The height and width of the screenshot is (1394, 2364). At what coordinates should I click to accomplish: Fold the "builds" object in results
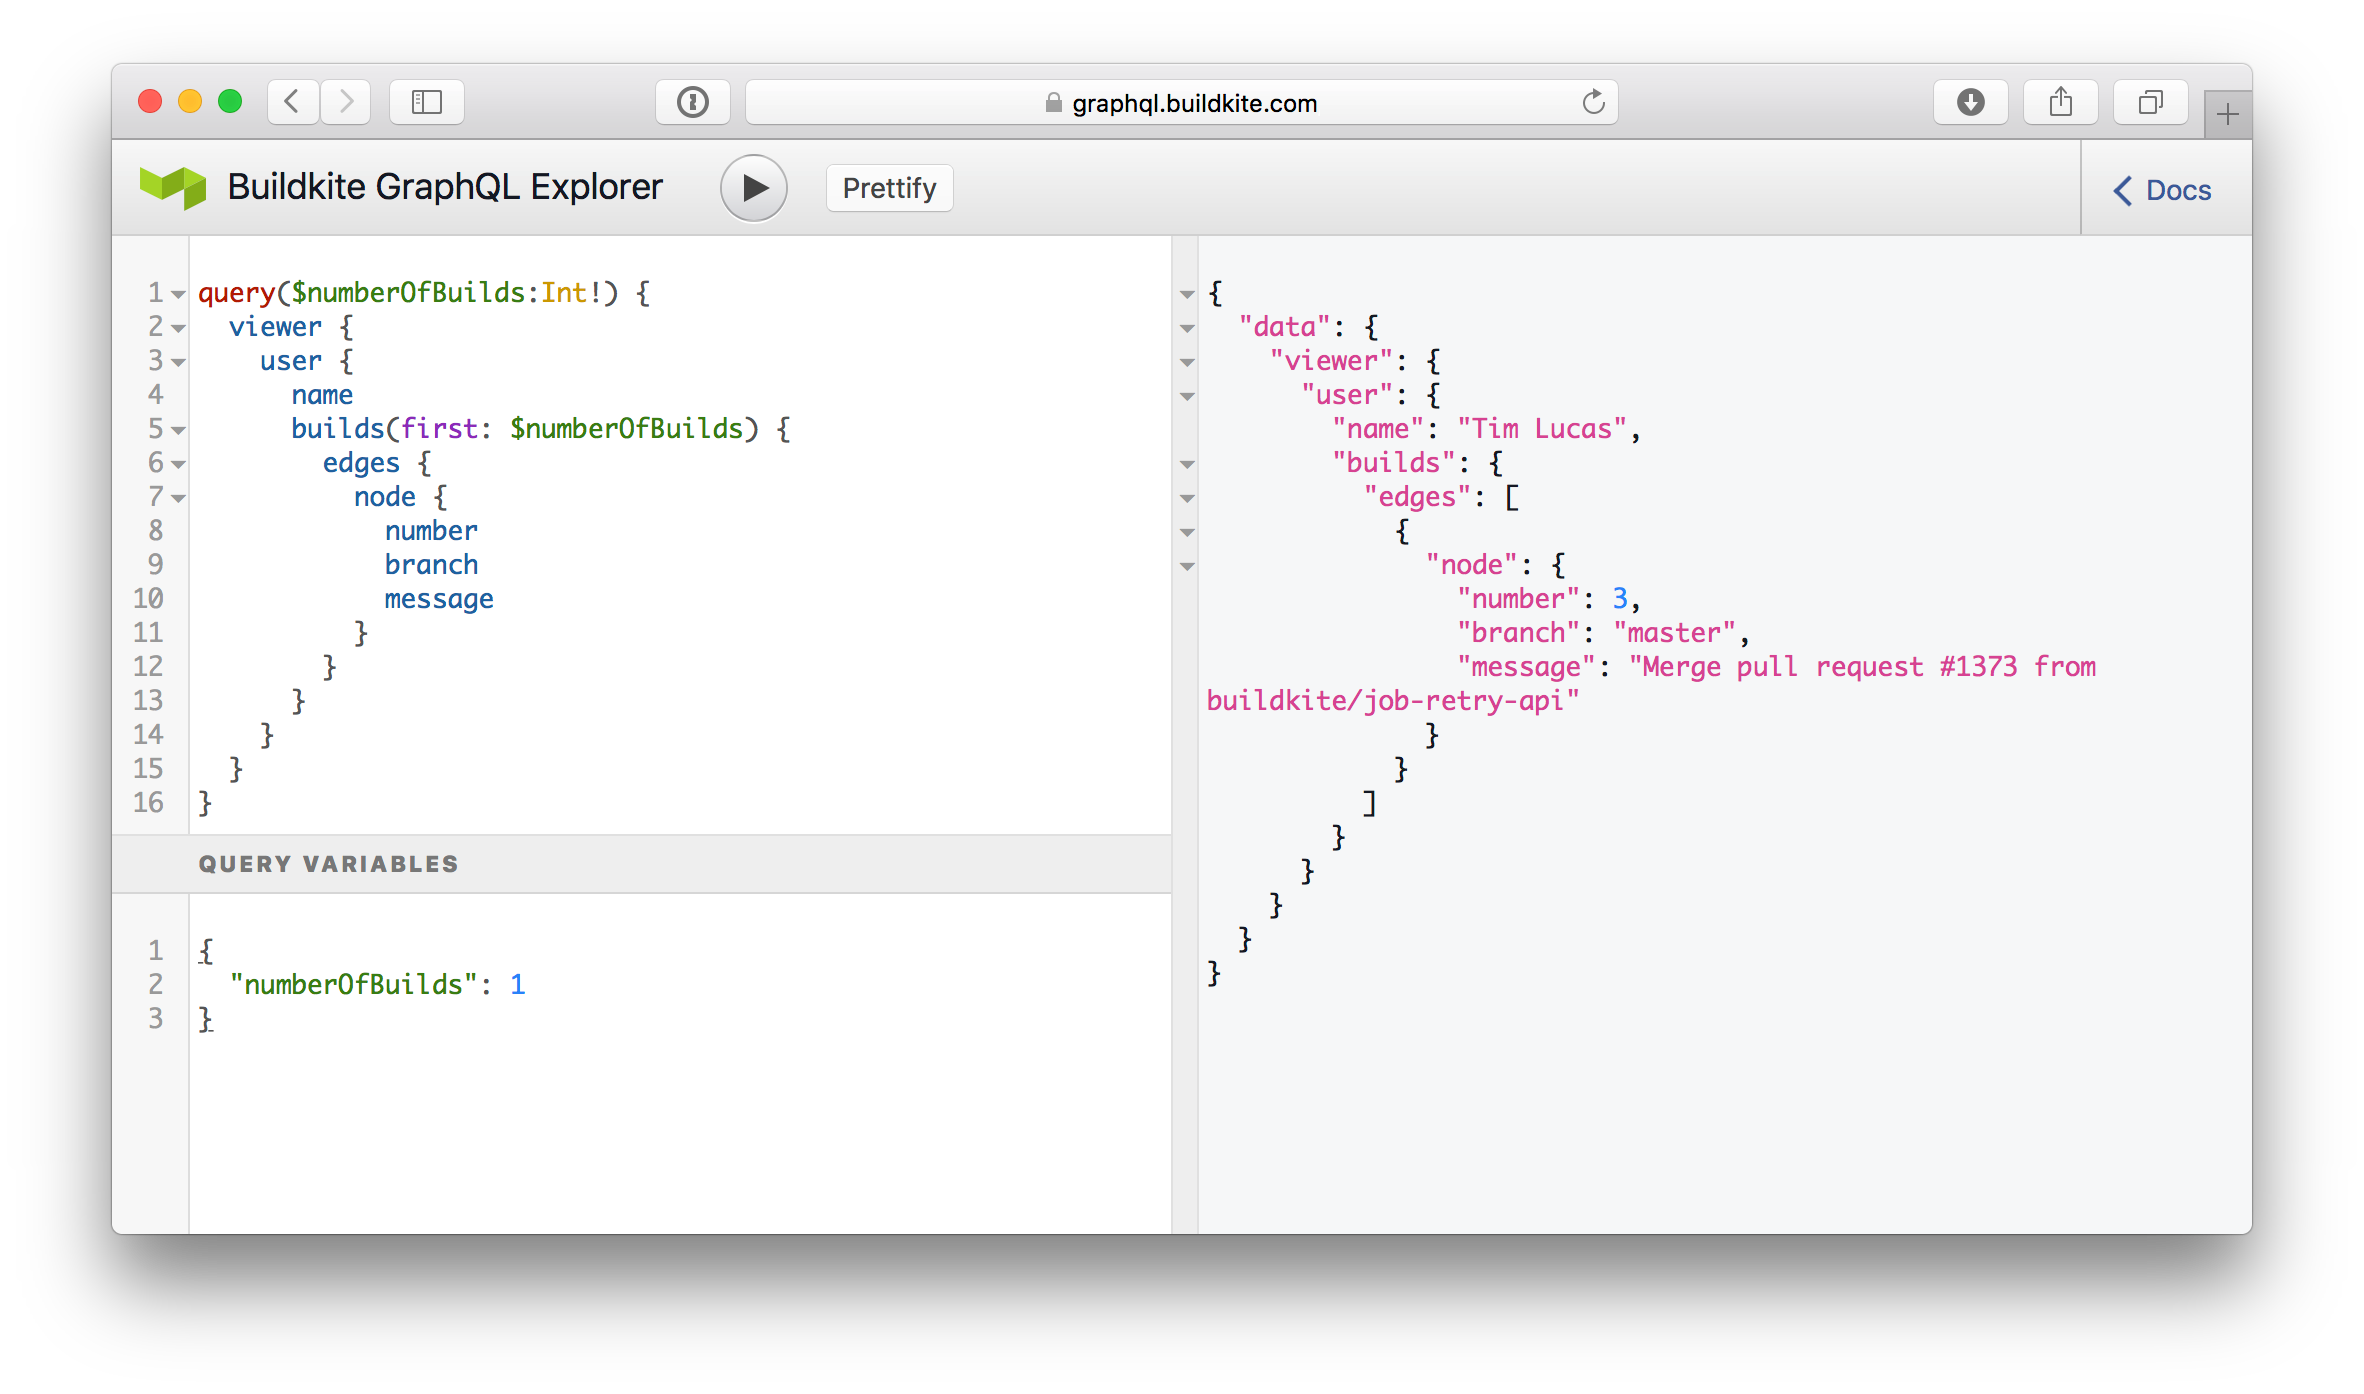point(1187,464)
